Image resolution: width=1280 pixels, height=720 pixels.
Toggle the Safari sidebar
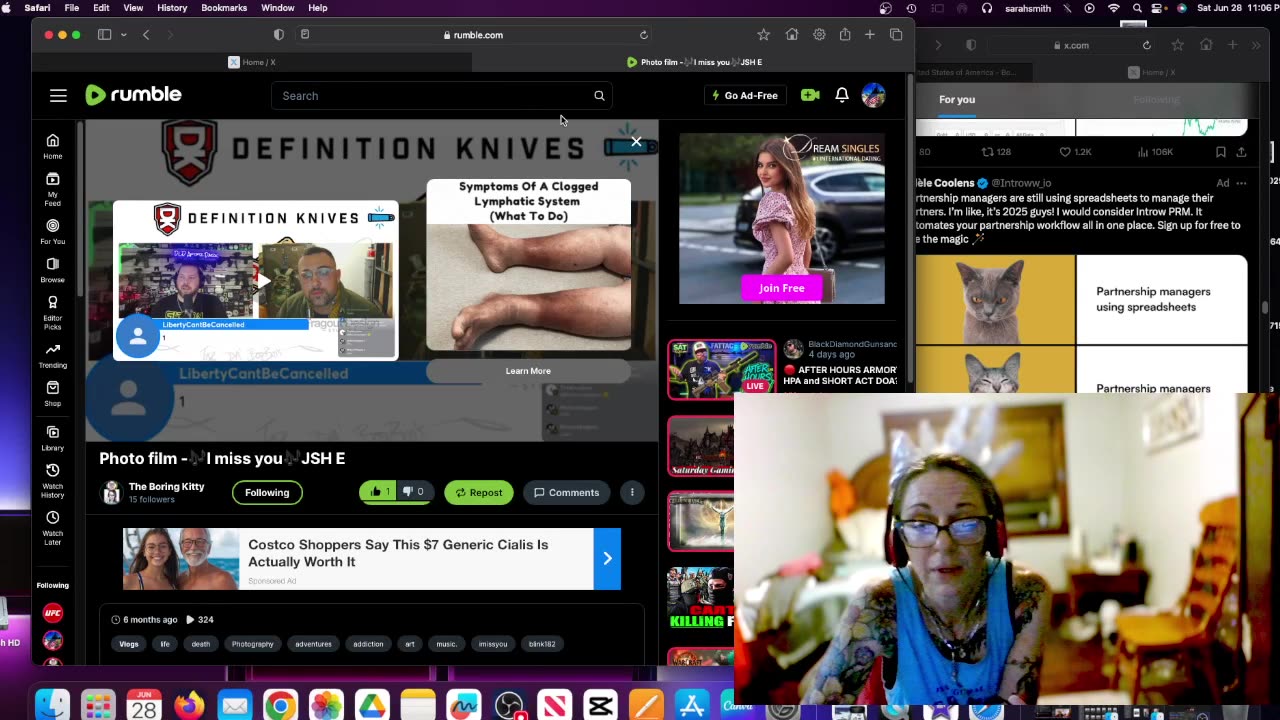coord(104,34)
